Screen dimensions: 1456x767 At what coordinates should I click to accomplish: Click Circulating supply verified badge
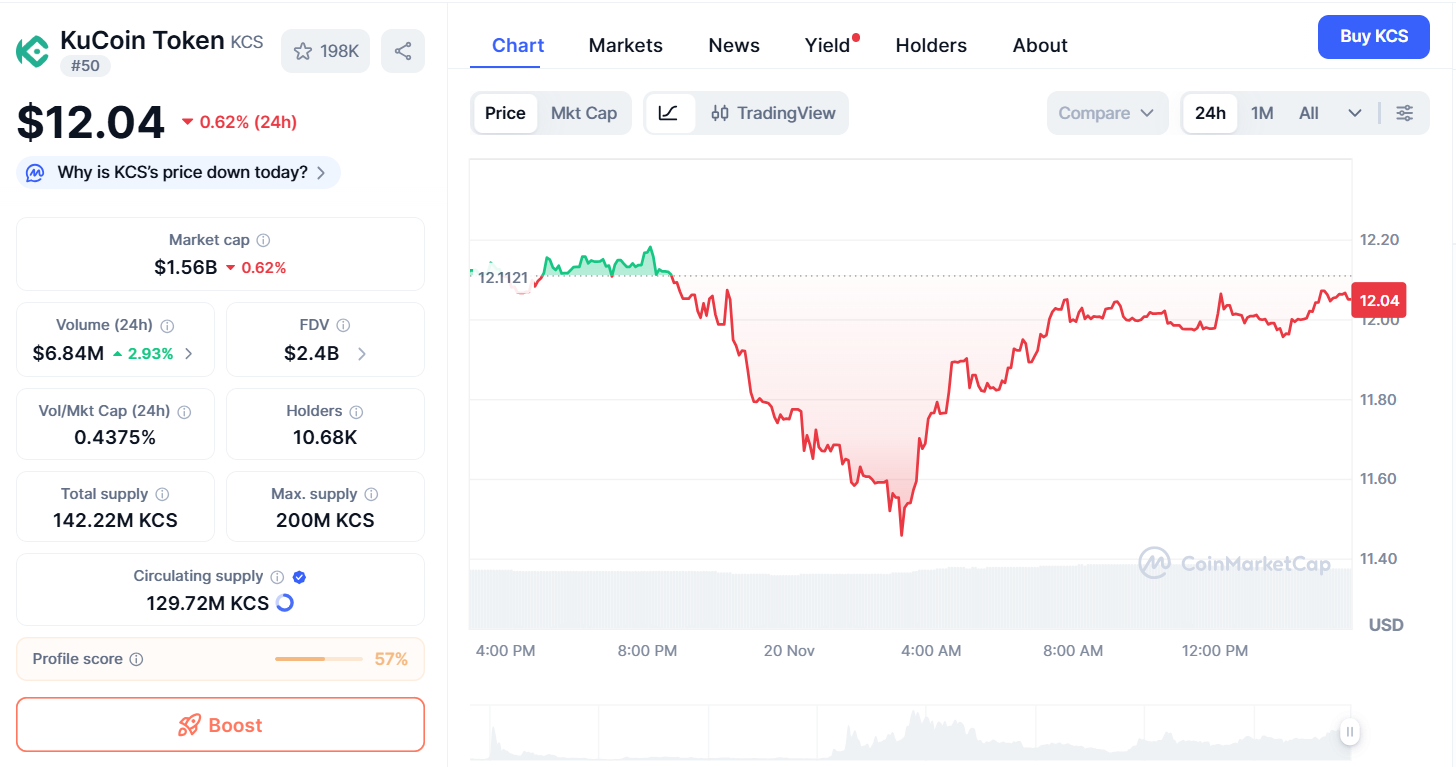point(299,577)
